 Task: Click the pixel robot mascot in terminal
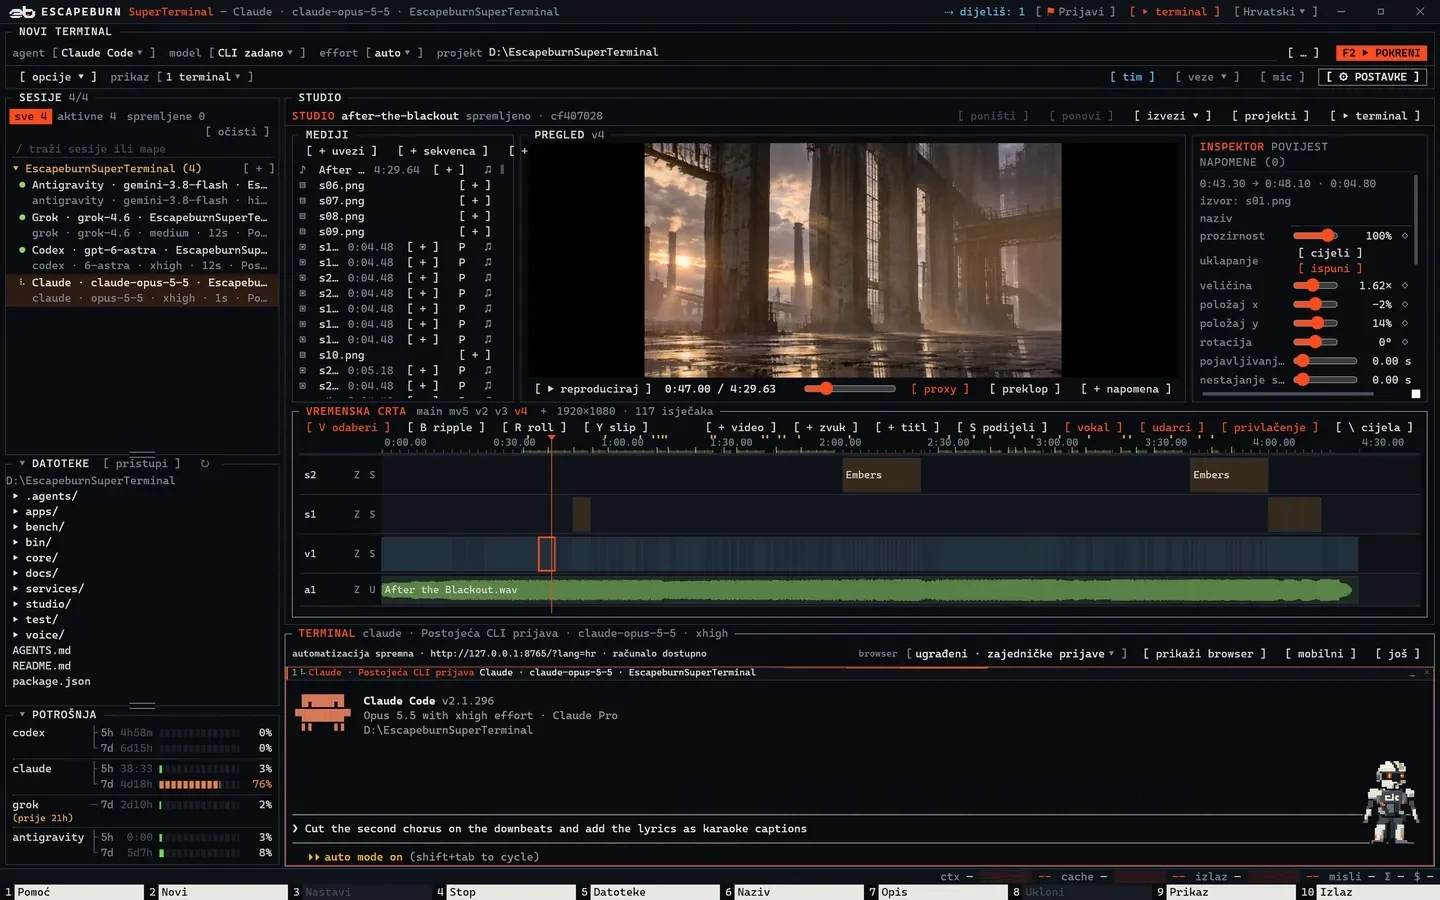tap(1391, 801)
